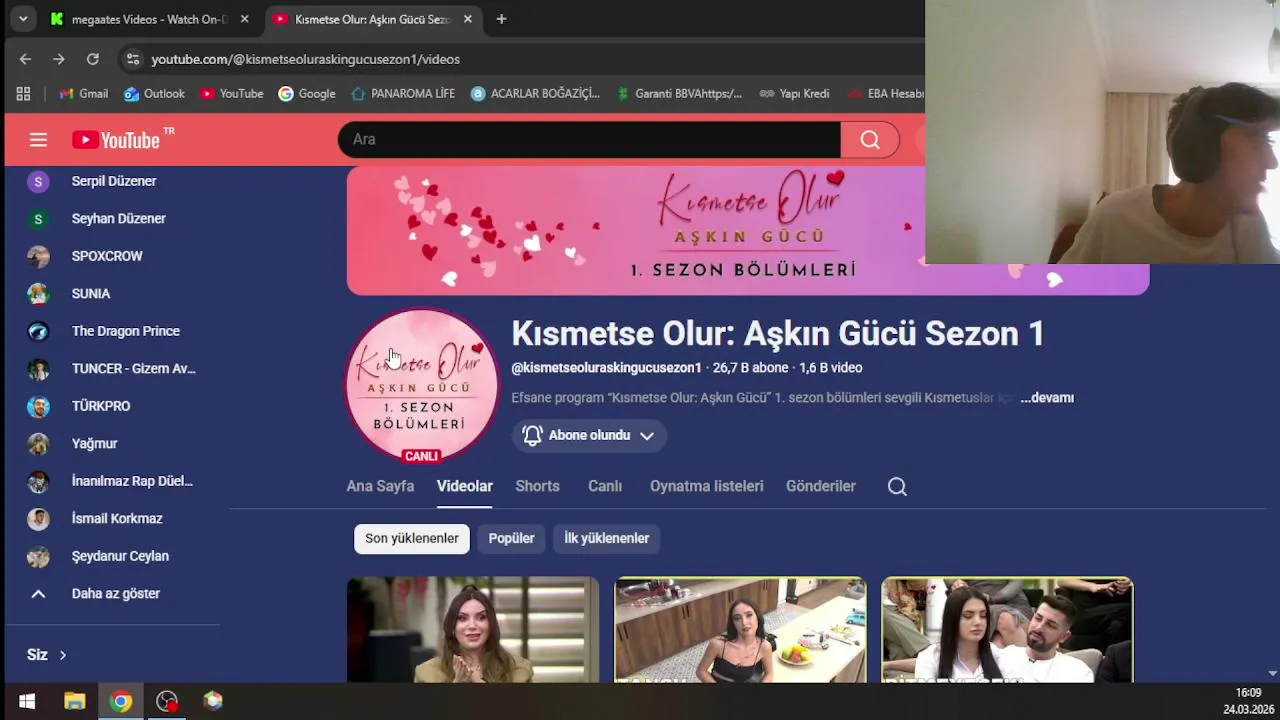The image size is (1280, 720).
Task: Switch to Ana Sayfa tab
Action: coord(380,486)
